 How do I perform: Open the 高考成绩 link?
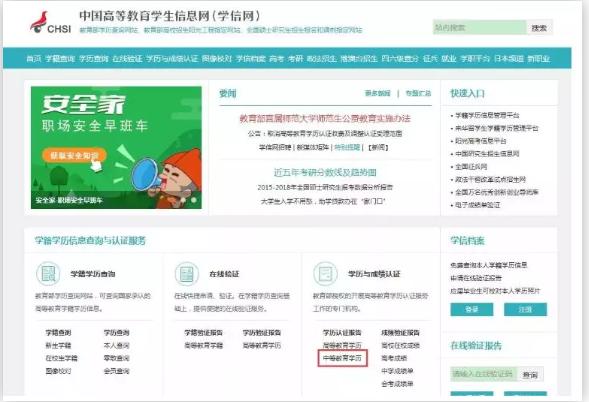click(x=394, y=358)
